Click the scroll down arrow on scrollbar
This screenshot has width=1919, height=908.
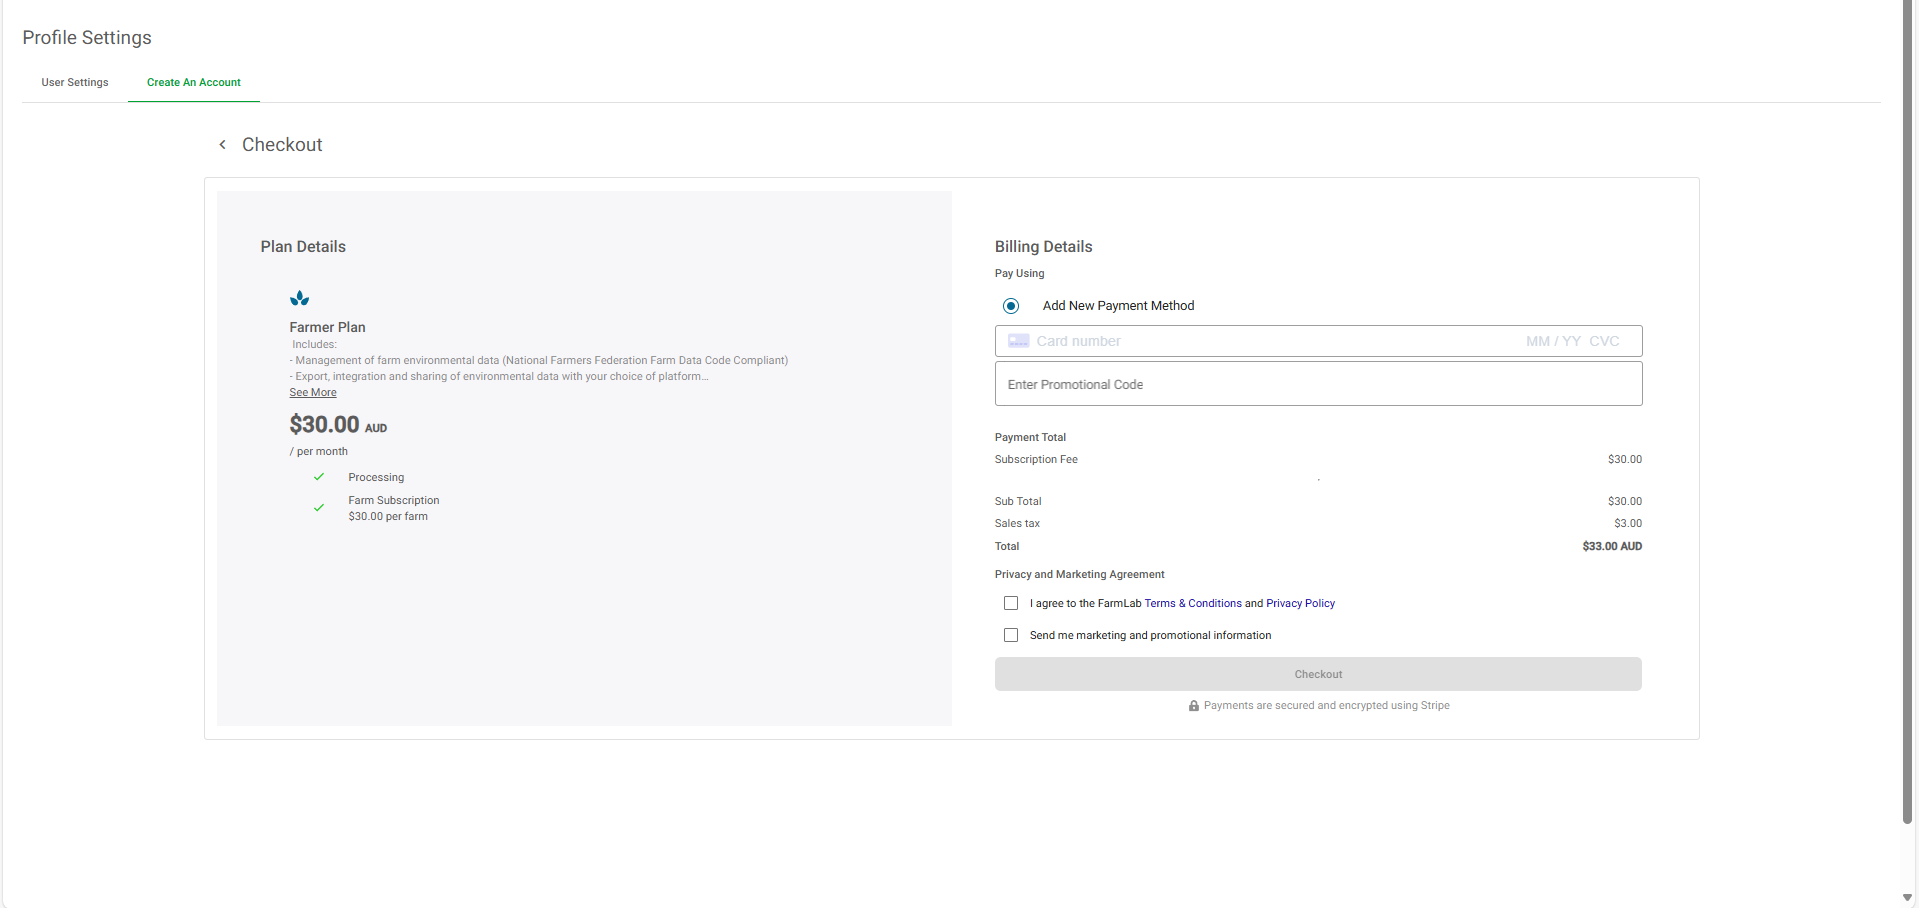pyautogui.click(x=1908, y=897)
